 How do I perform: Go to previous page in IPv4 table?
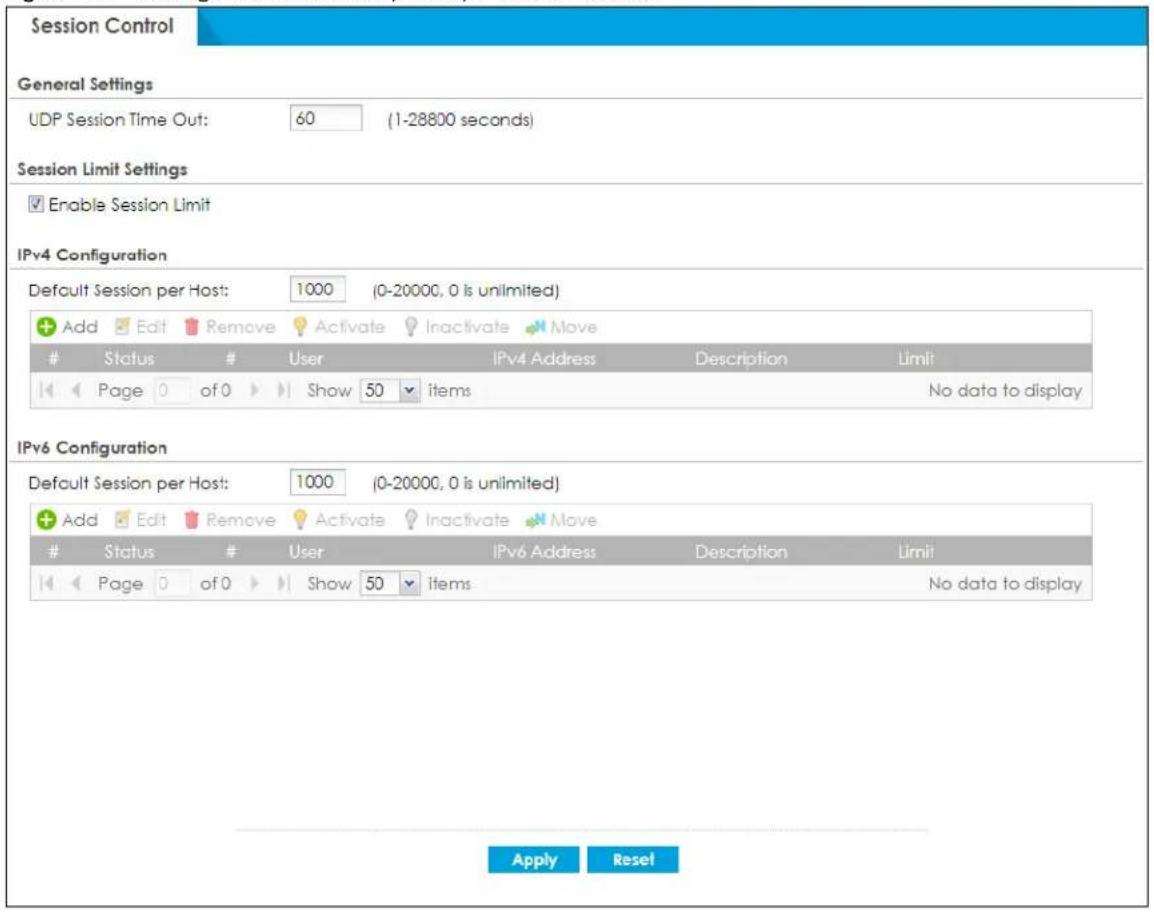75,390
